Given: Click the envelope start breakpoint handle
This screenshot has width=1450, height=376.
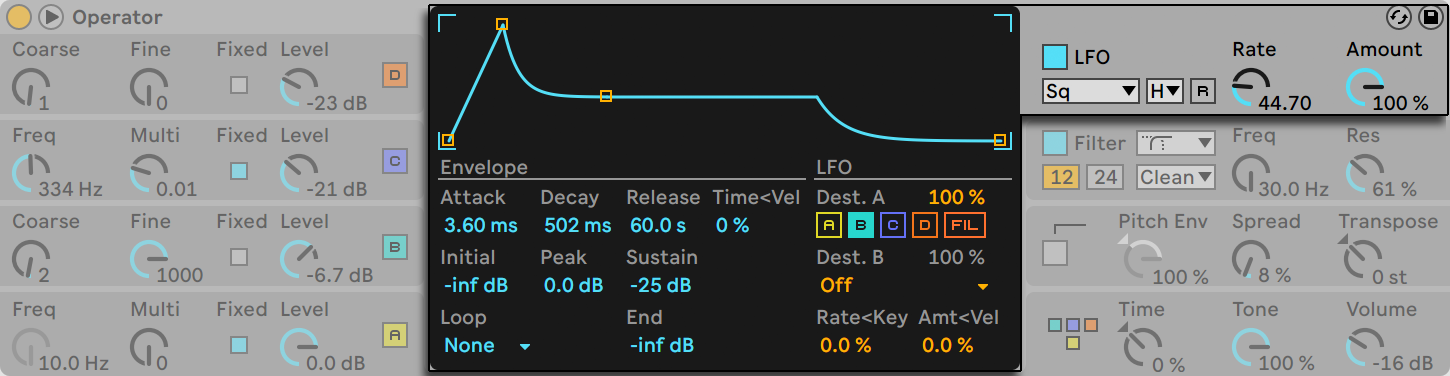Looking at the screenshot, I should pos(448,141).
